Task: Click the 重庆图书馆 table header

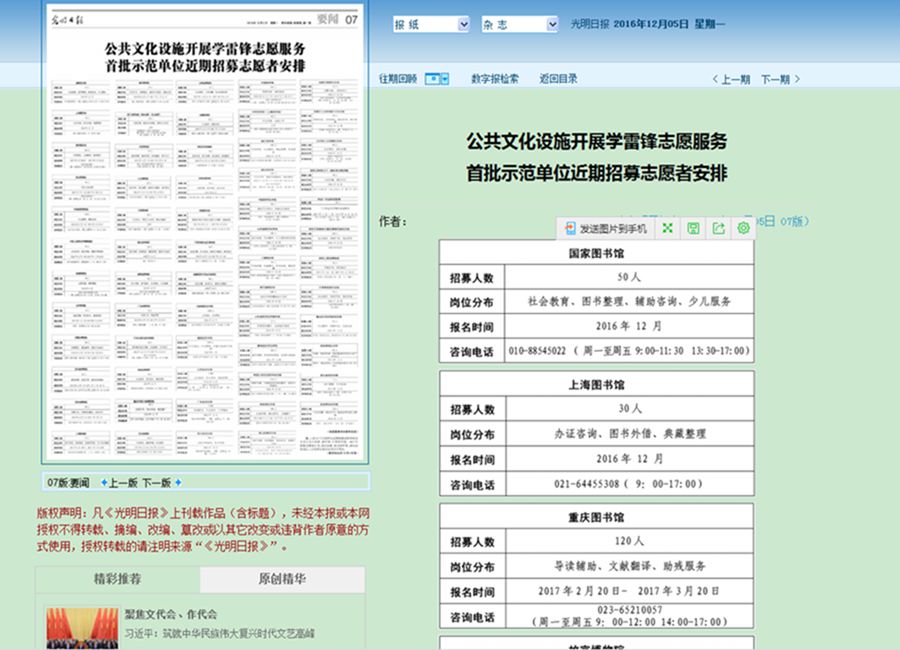Action: click(596, 517)
